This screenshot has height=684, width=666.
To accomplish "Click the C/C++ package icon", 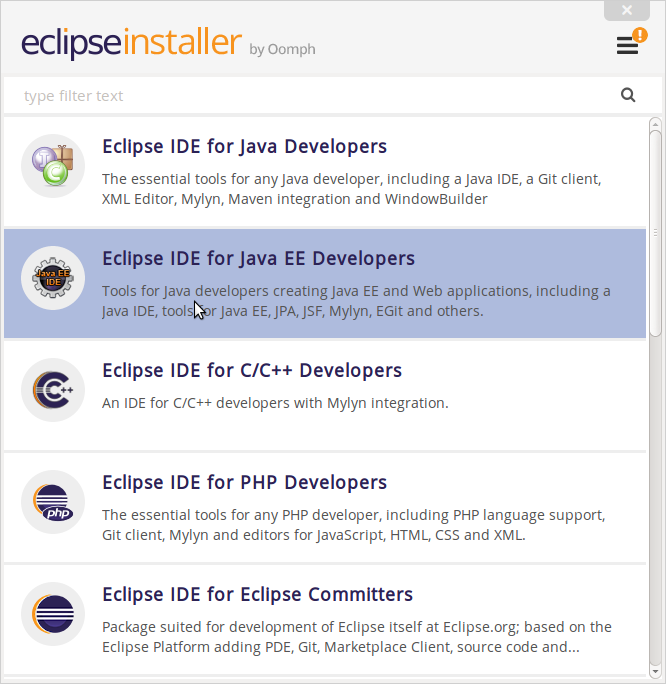I will click(53, 390).
